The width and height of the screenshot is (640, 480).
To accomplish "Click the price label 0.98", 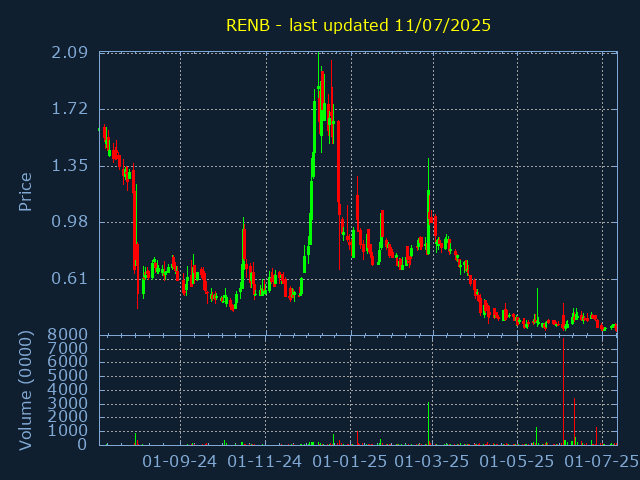I will point(69,222).
